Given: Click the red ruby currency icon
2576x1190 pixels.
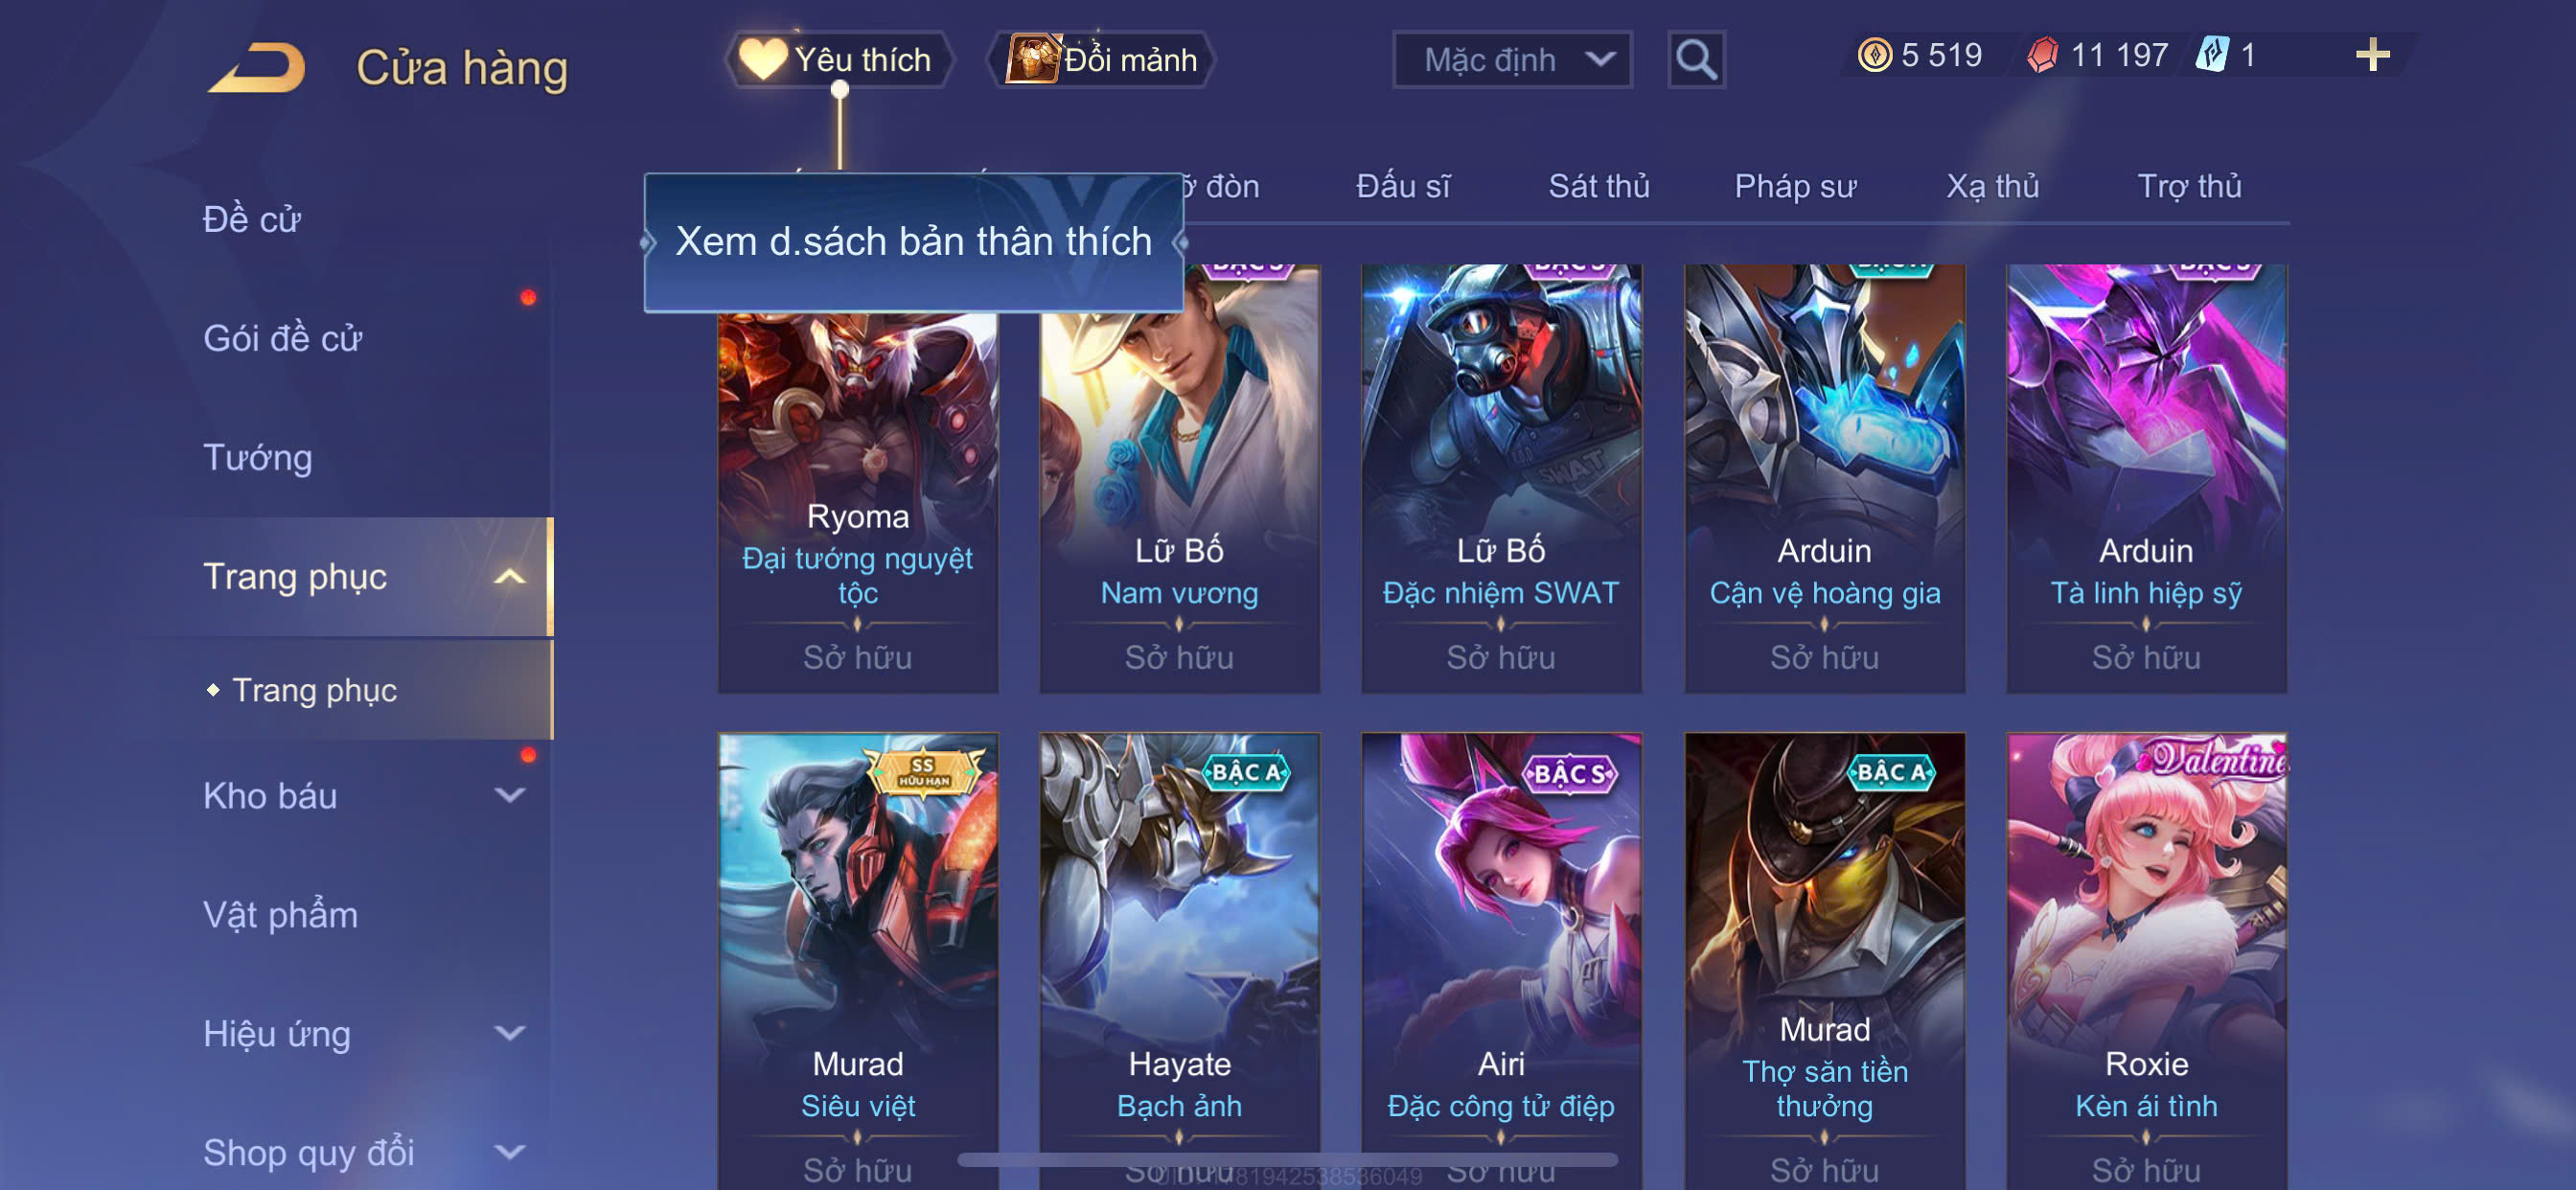Looking at the screenshot, I should [2042, 55].
